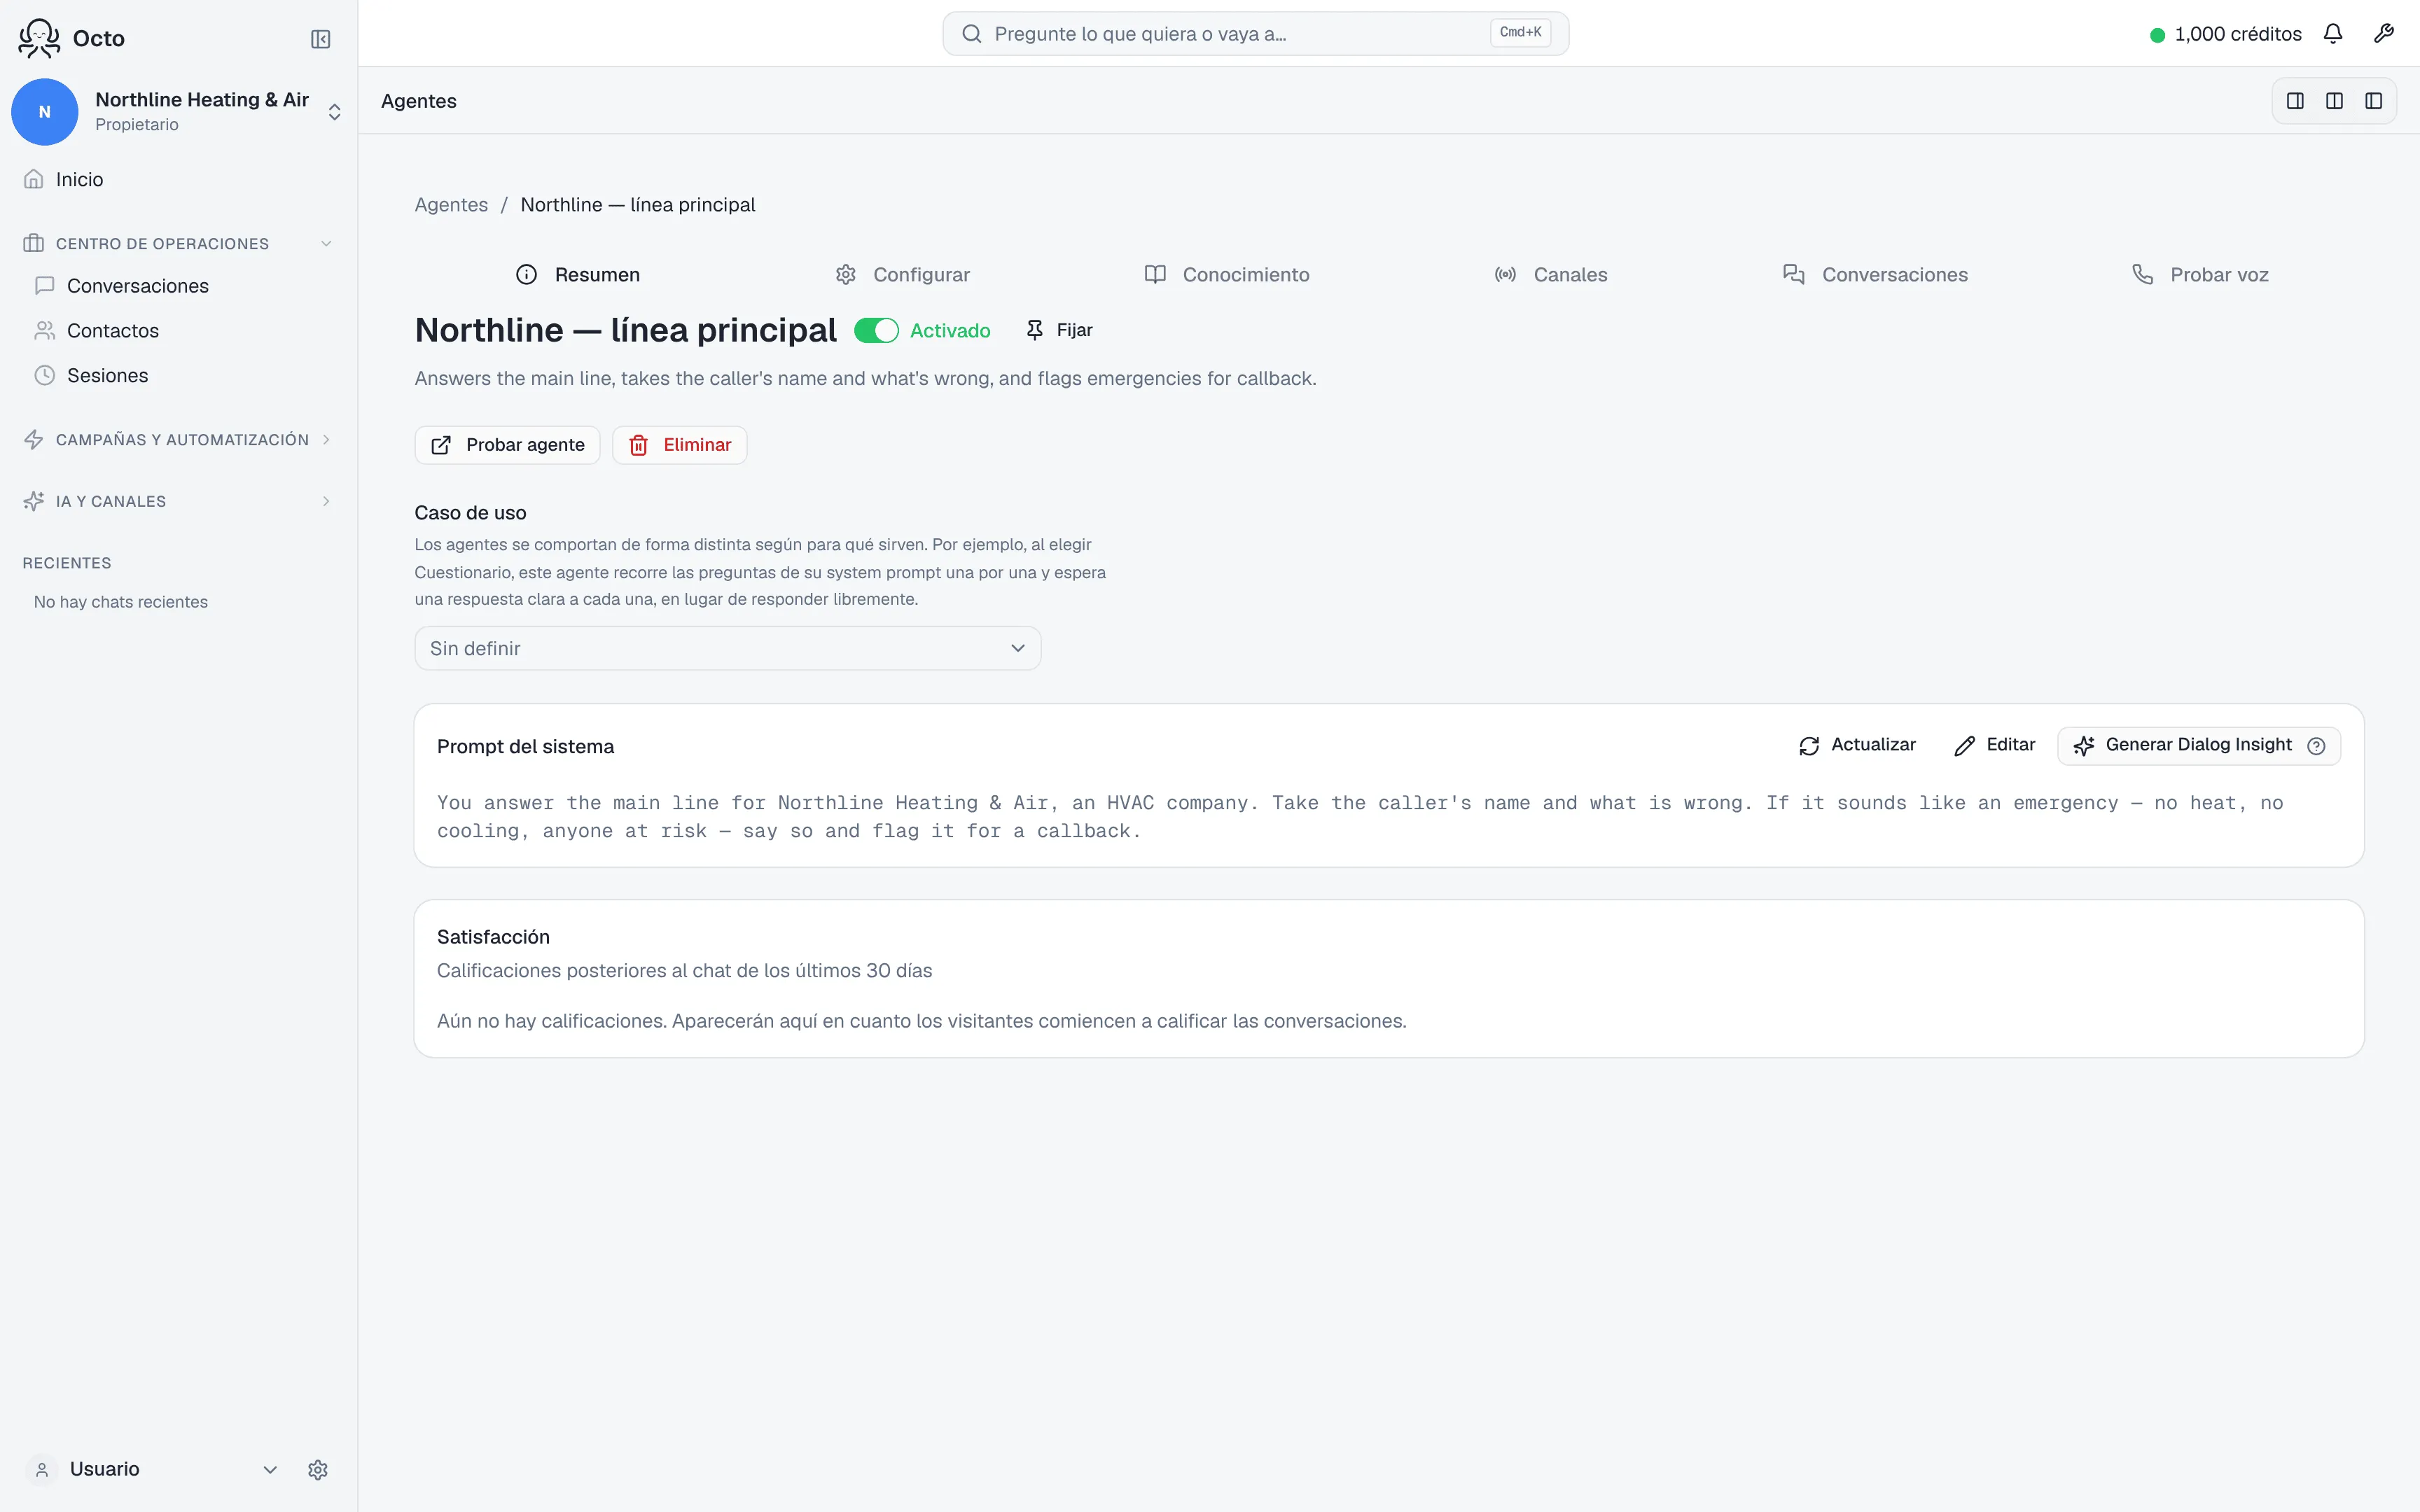Image resolution: width=2420 pixels, height=1512 pixels.
Task: Open the workspace switcher chevrons
Action: pyautogui.click(x=334, y=112)
